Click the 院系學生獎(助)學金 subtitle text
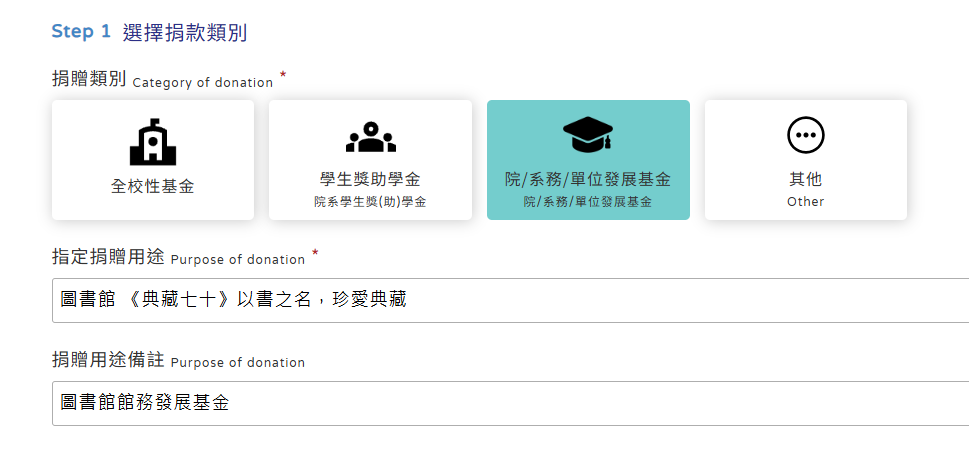 (370, 202)
